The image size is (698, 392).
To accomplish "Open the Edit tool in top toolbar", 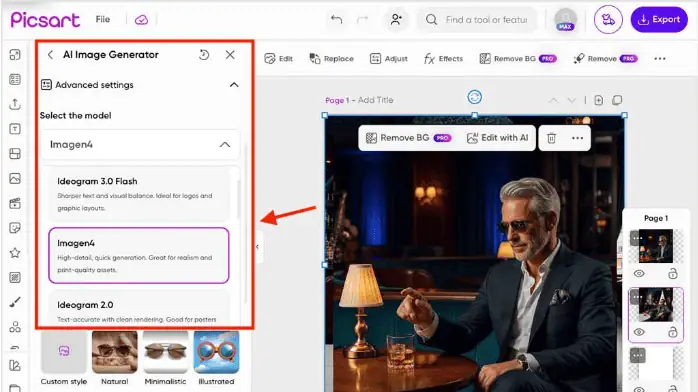I will (278, 59).
